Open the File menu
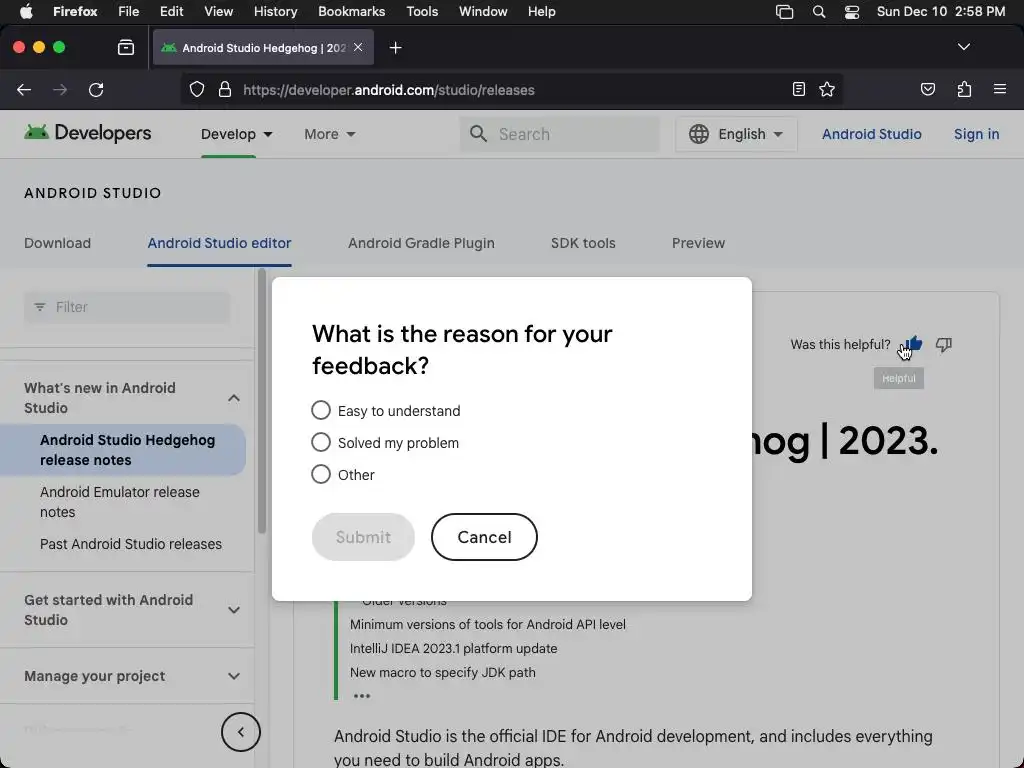Viewport: 1024px width, 768px height. [128, 12]
